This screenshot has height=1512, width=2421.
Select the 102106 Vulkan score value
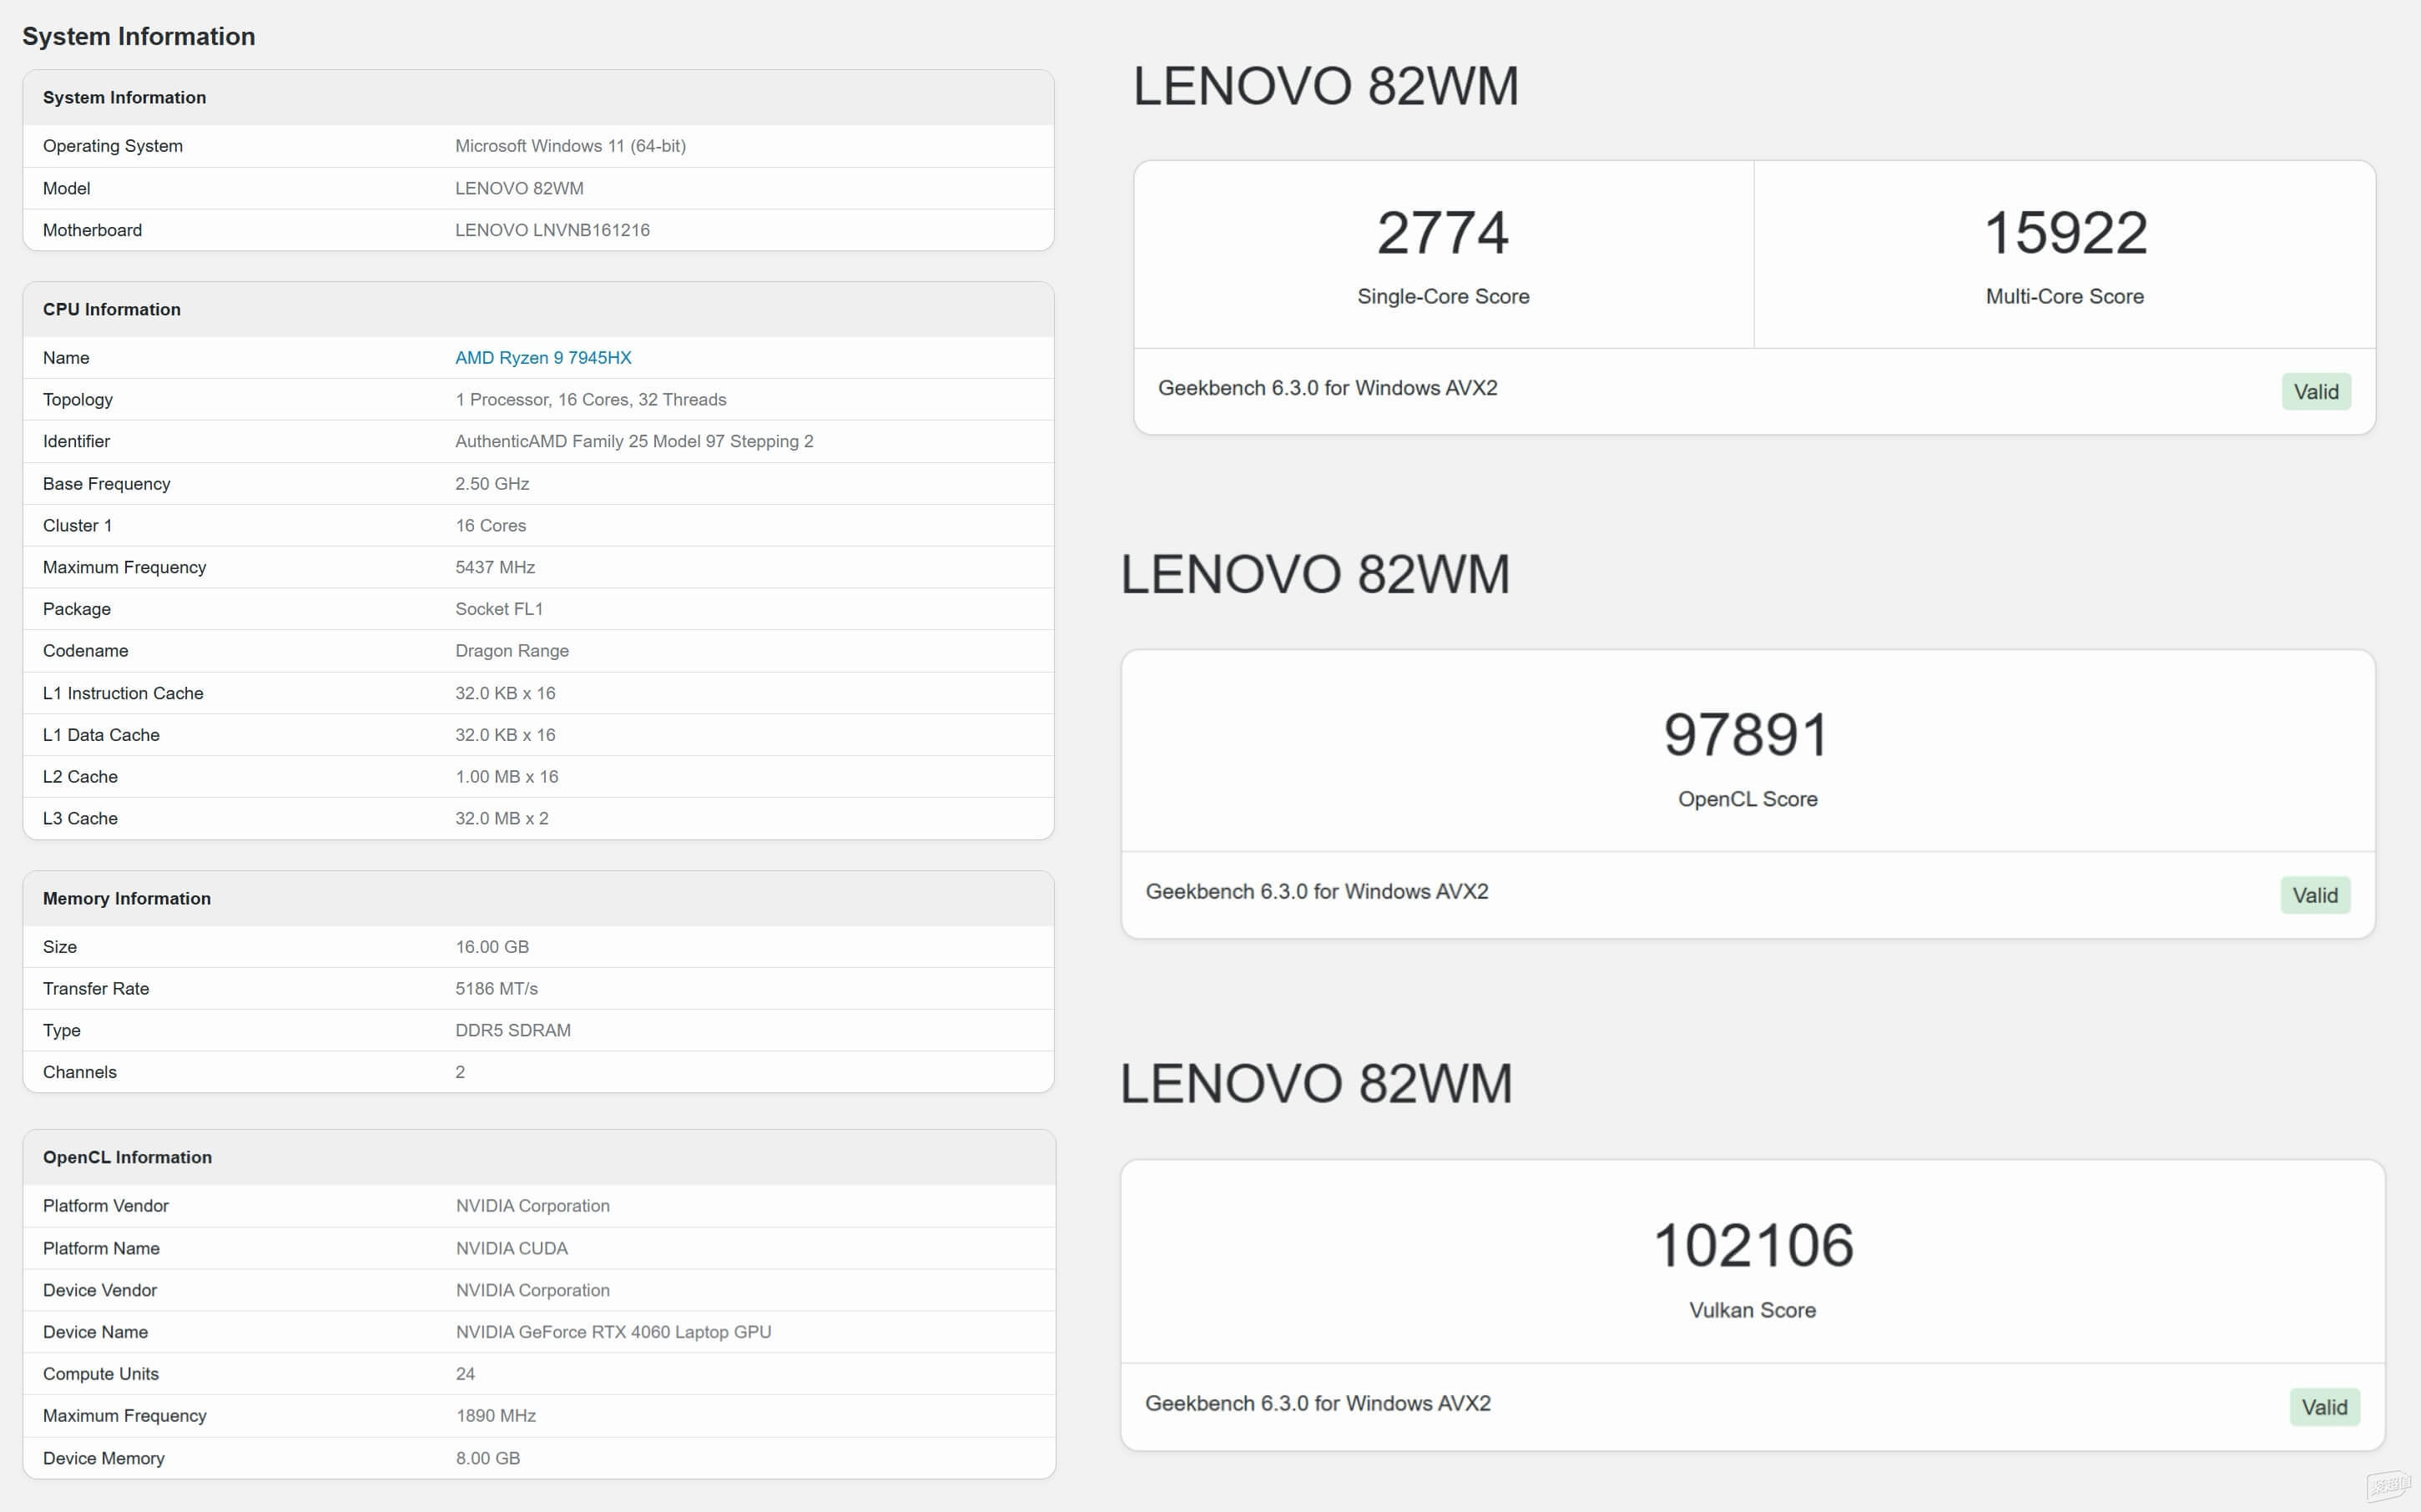point(1753,1245)
